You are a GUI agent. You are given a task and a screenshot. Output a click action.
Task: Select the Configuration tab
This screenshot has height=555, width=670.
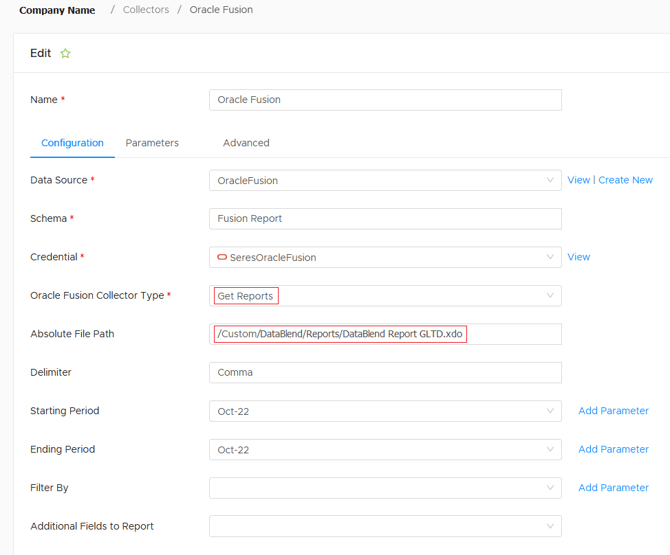point(72,143)
